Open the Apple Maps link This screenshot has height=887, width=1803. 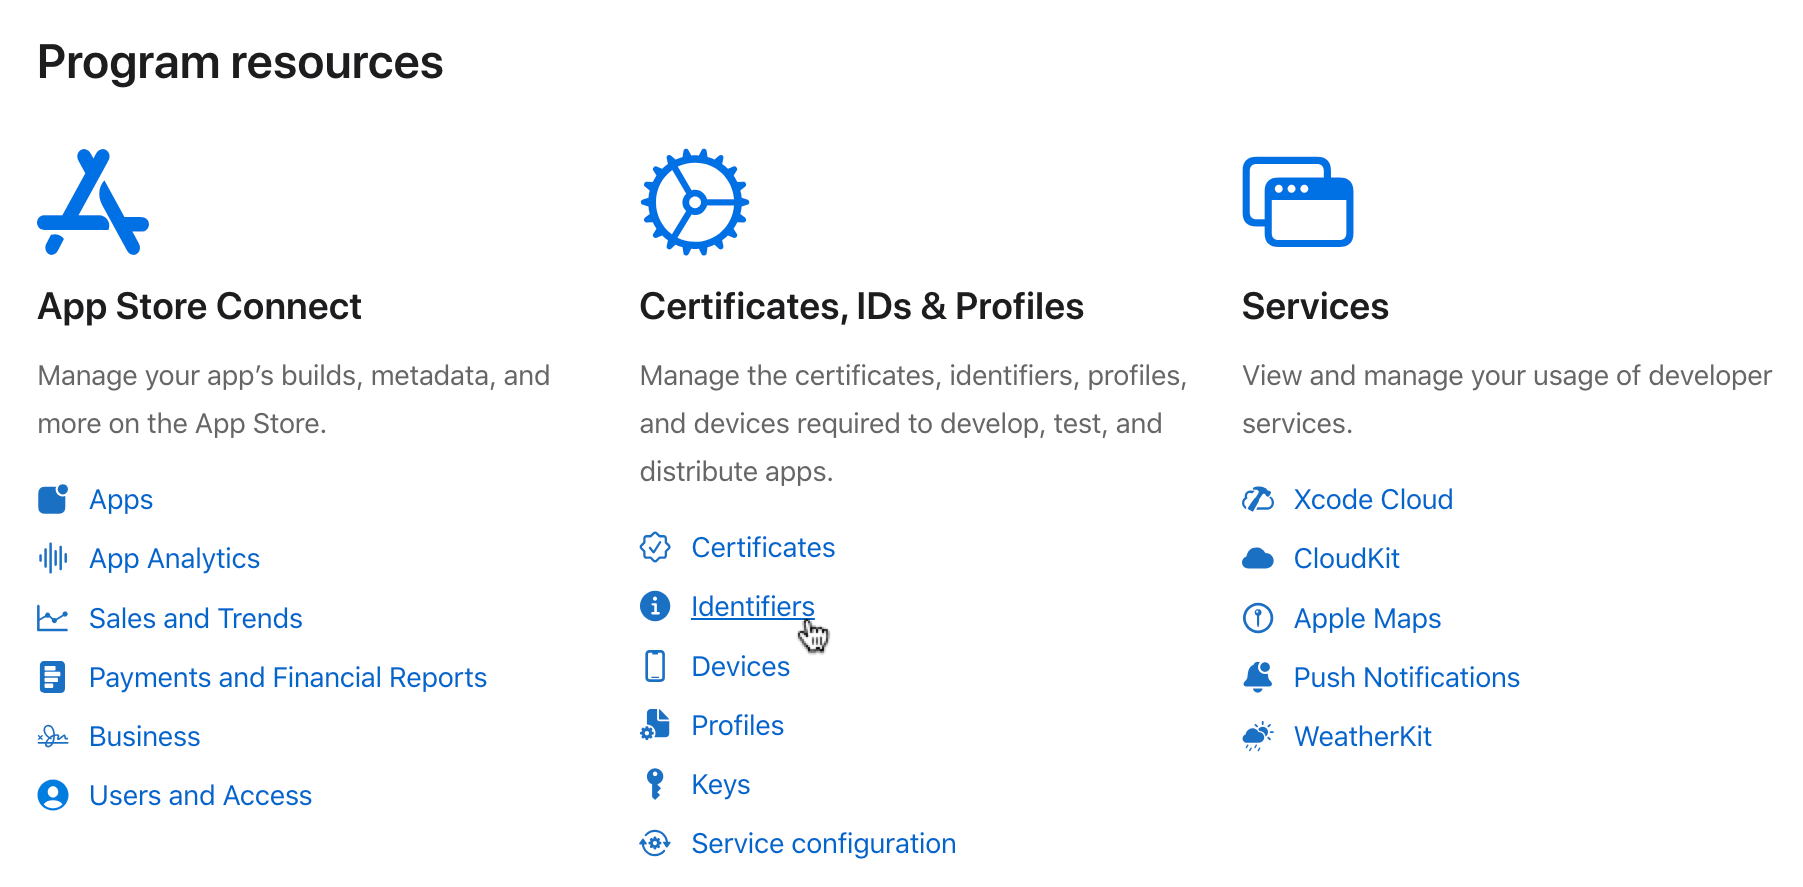tap(1368, 619)
